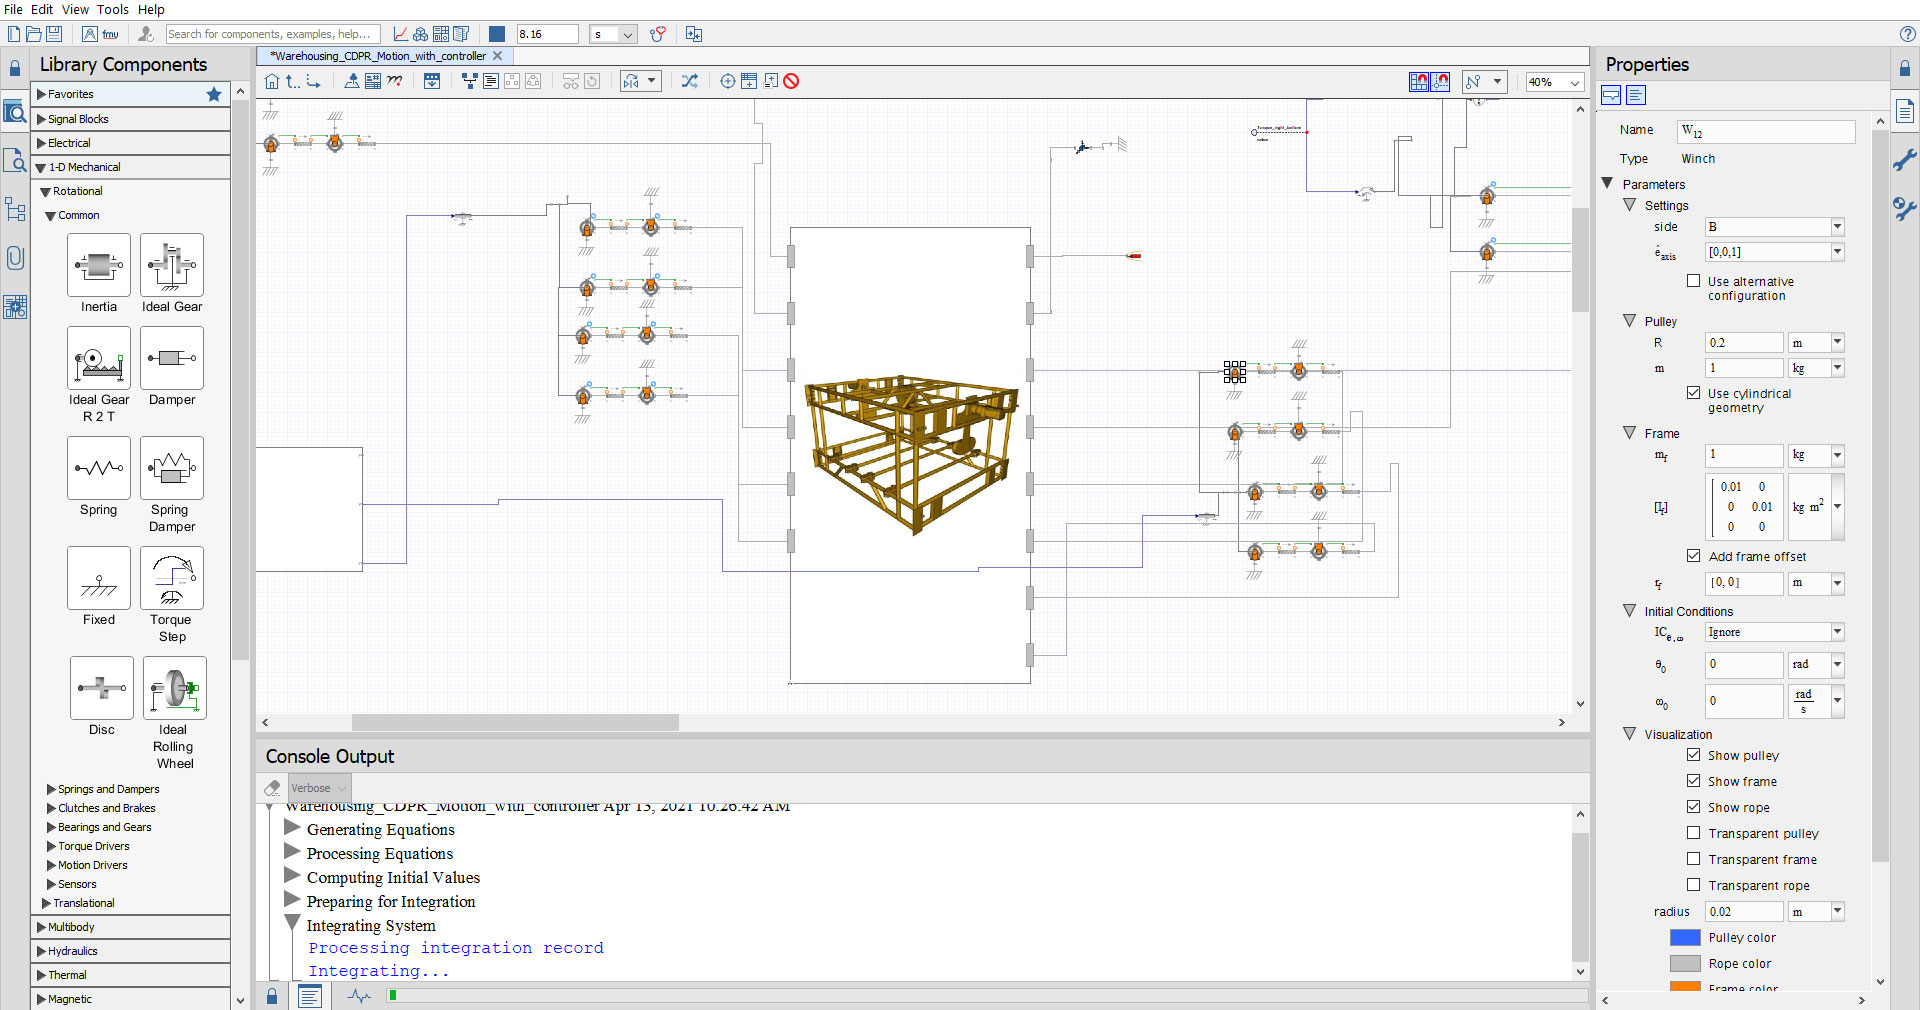
Task: Click the FMU export icon
Action: click(110, 34)
